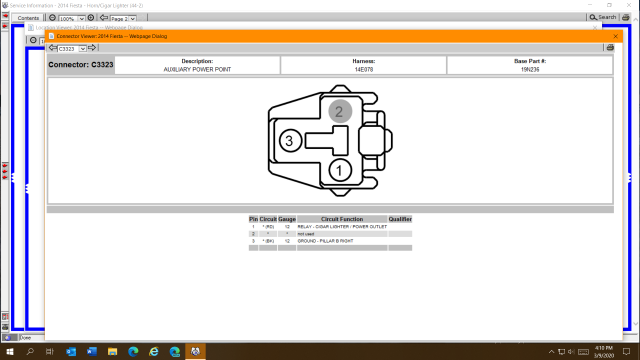Image resolution: width=640 pixels, height=360 pixels.
Task: Click description 'AUXILIARY POWER POINT'
Action: pyautogui.click(x=197, y=69)
